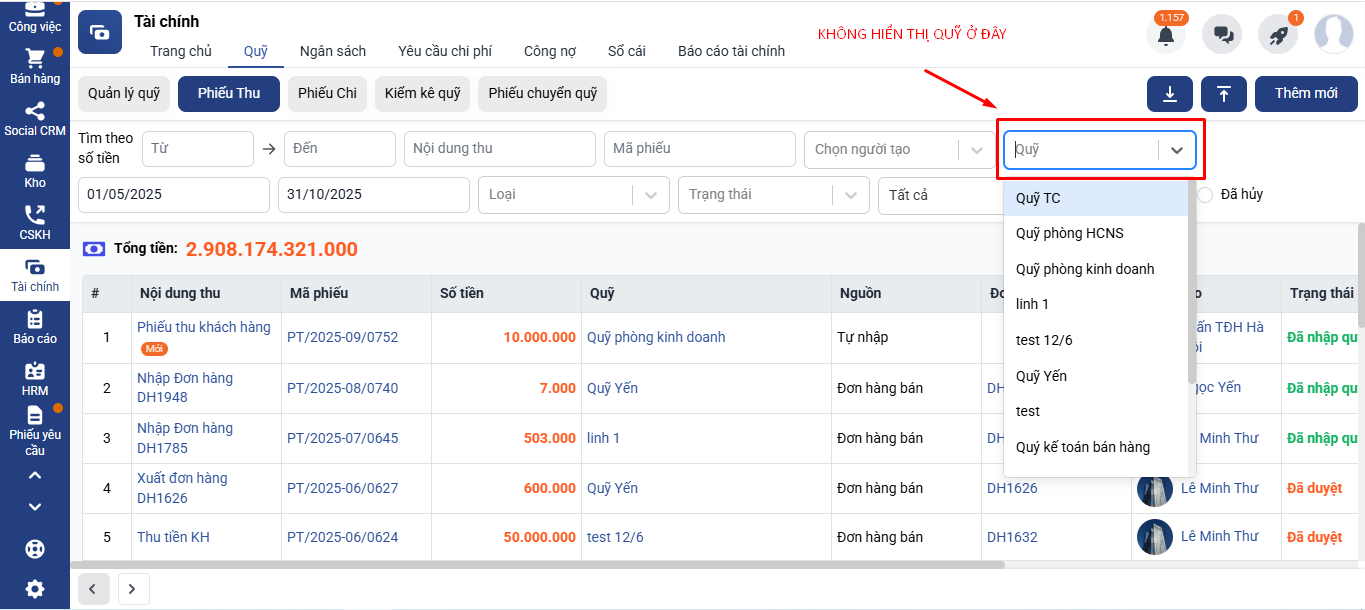
Task: Expand the Loại dropdown filter
Action: [573, 195]
